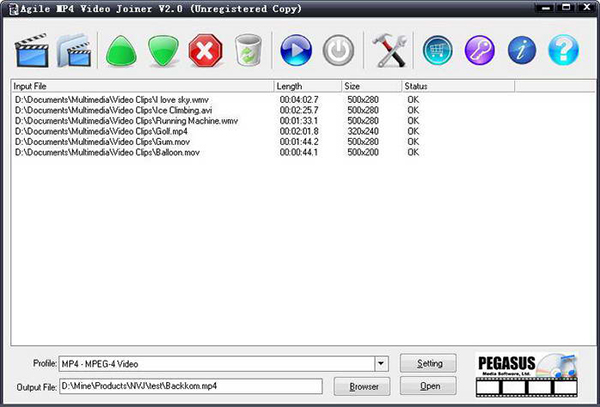
Task: Move selected file down with green arrow
Action: [x=162, y=49]
